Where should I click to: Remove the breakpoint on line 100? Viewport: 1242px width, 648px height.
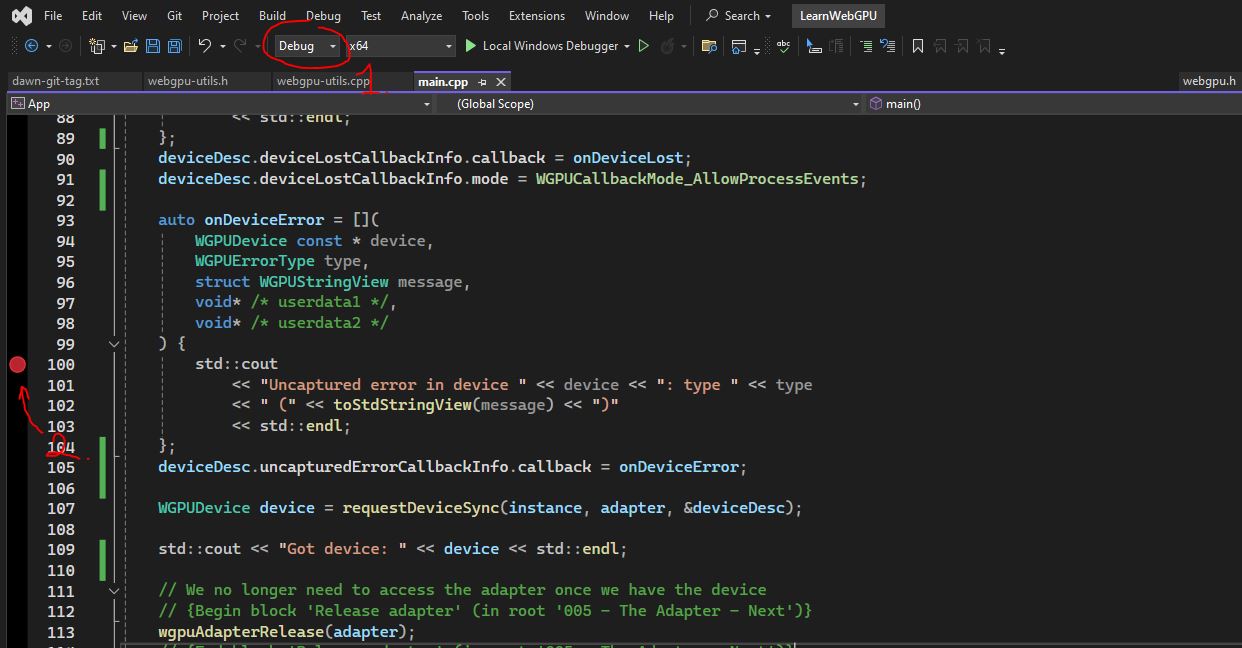(x=17, y=365)
